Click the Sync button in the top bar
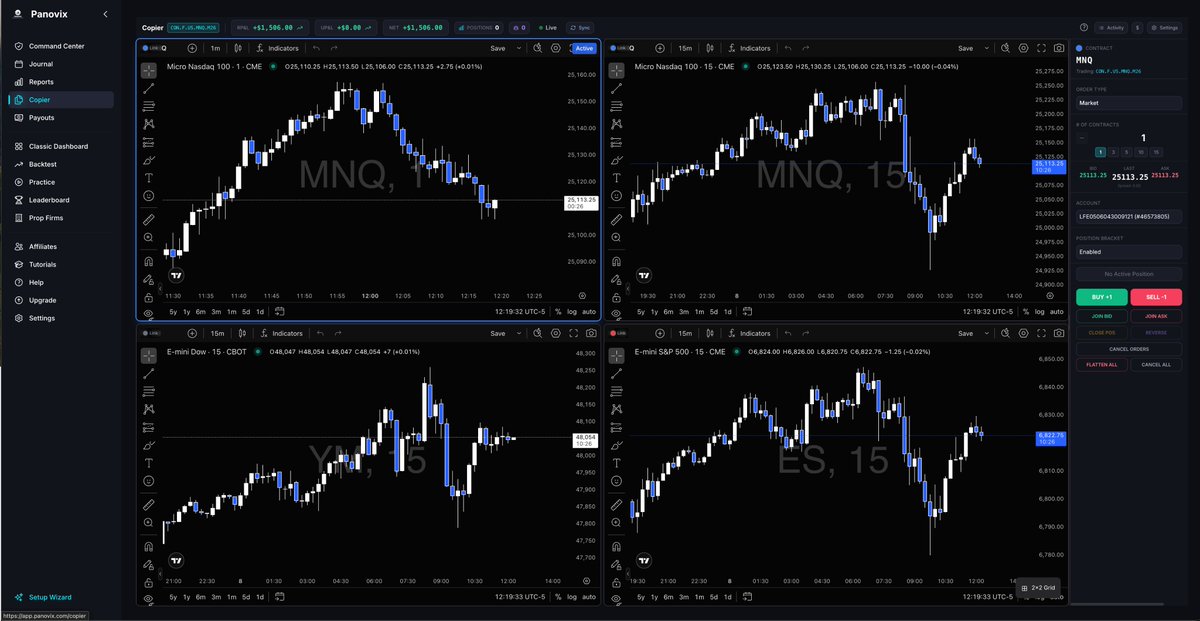 point(580,27)
